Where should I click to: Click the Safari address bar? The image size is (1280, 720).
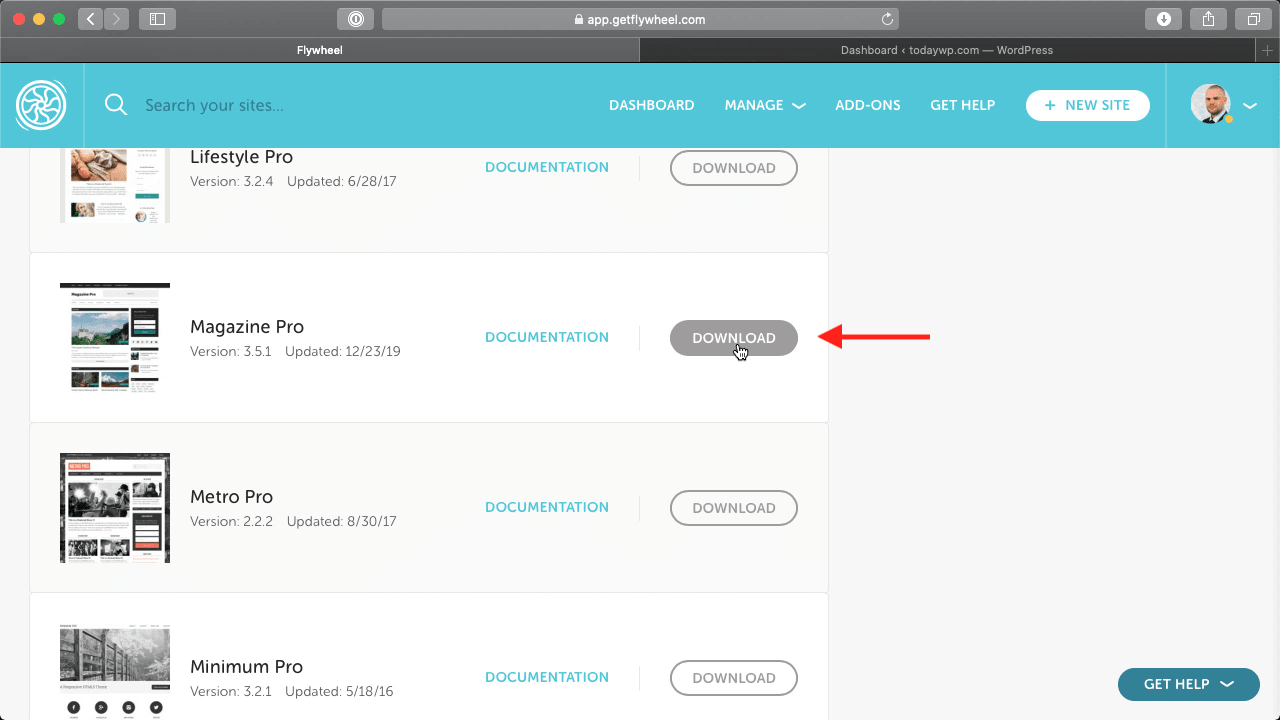point(640,19)
